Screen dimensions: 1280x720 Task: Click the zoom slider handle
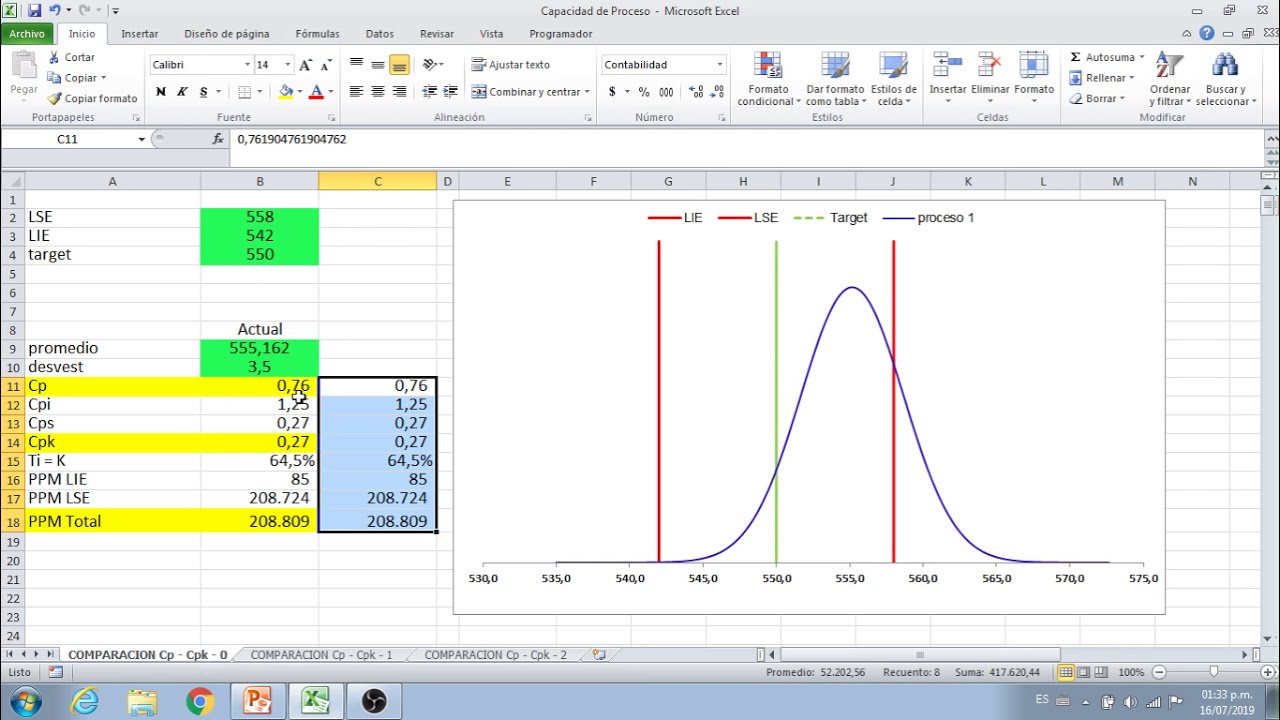(x=1213, y=673)
